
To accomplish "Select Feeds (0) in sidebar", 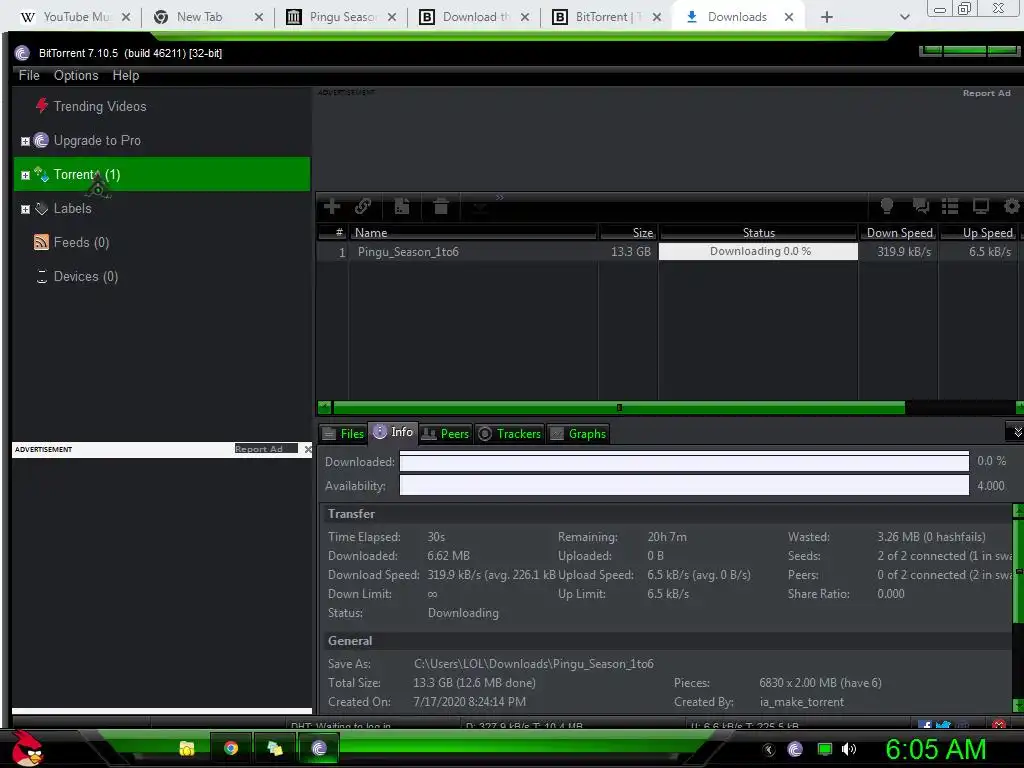I will (82, 242).
